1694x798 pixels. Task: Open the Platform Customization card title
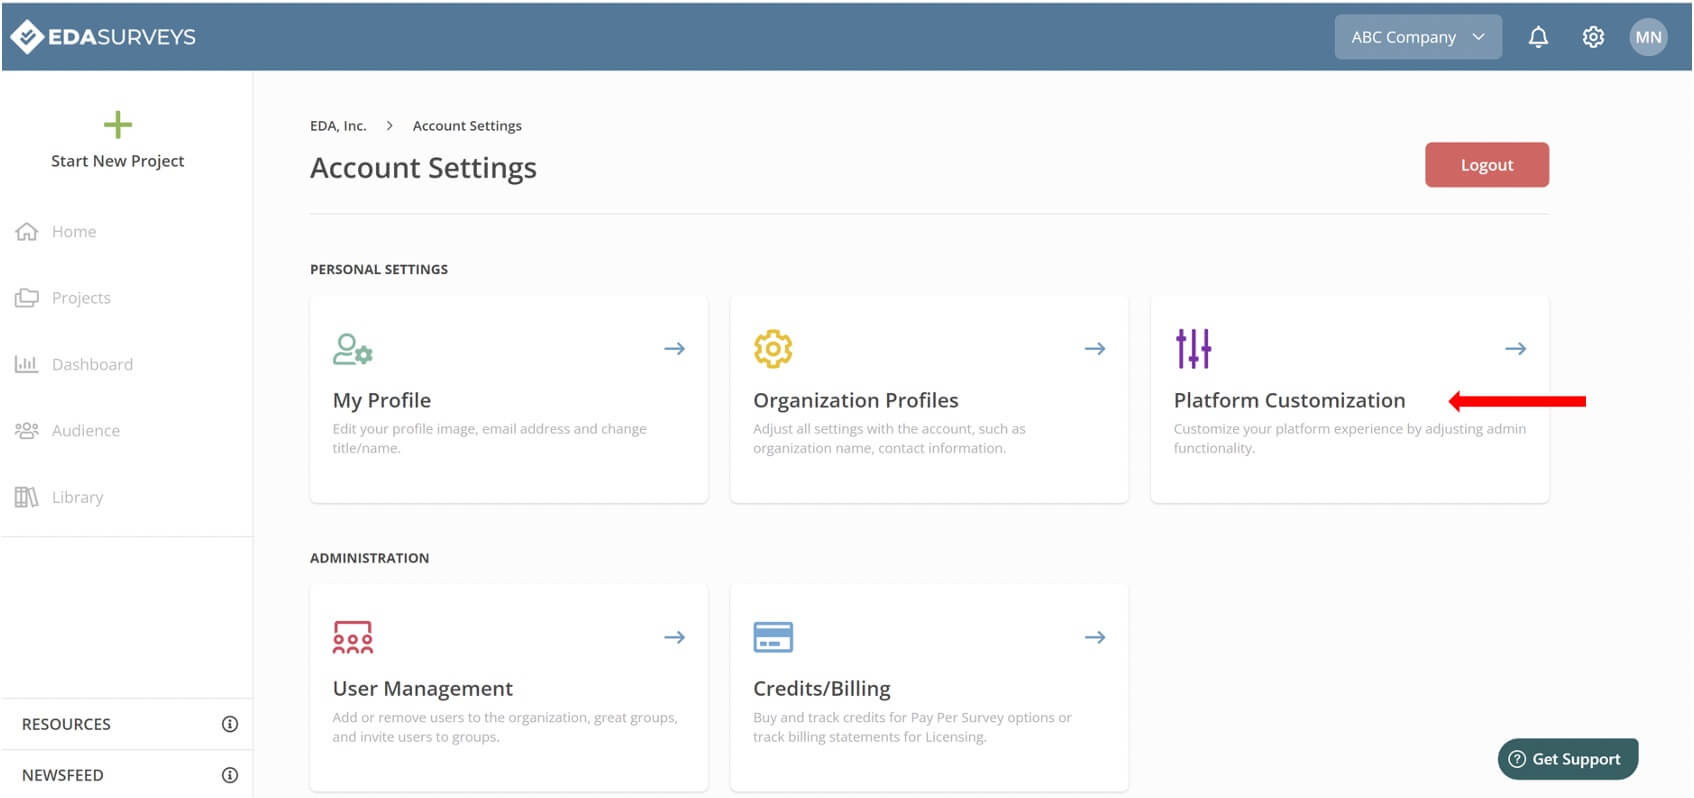1289,400
